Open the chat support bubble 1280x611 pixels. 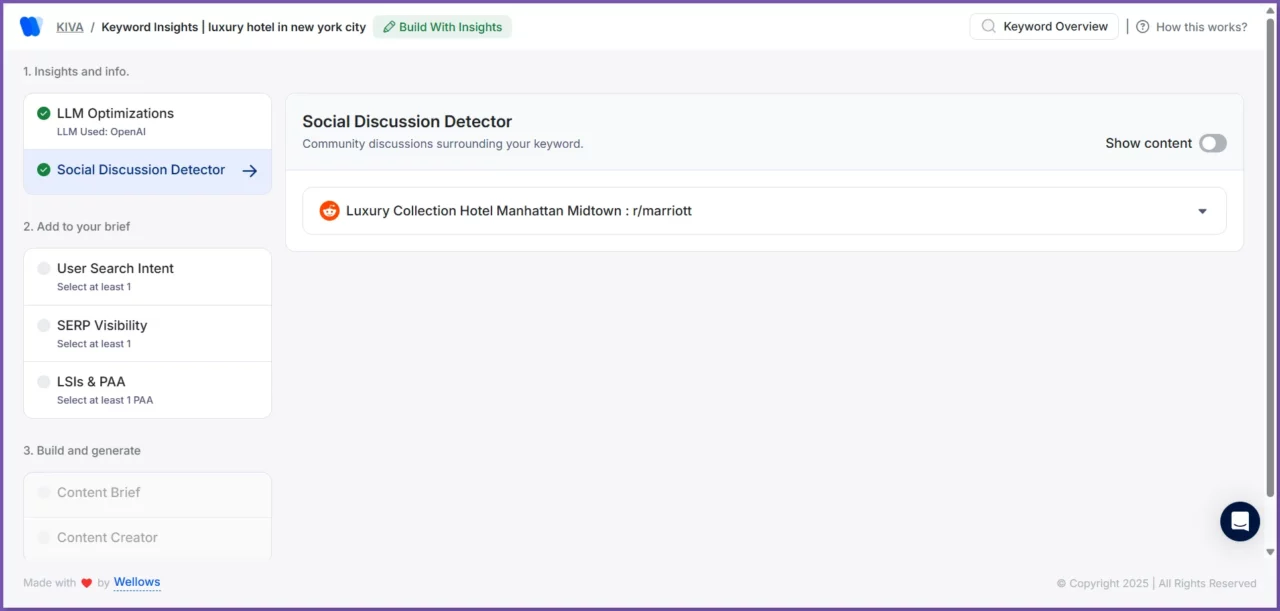pos(1240,521)
